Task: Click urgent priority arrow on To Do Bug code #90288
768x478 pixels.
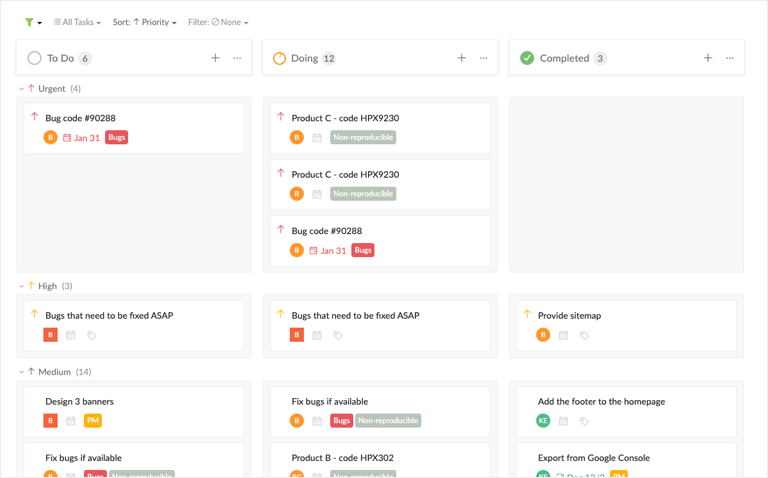Action: (x=34, y=117)
